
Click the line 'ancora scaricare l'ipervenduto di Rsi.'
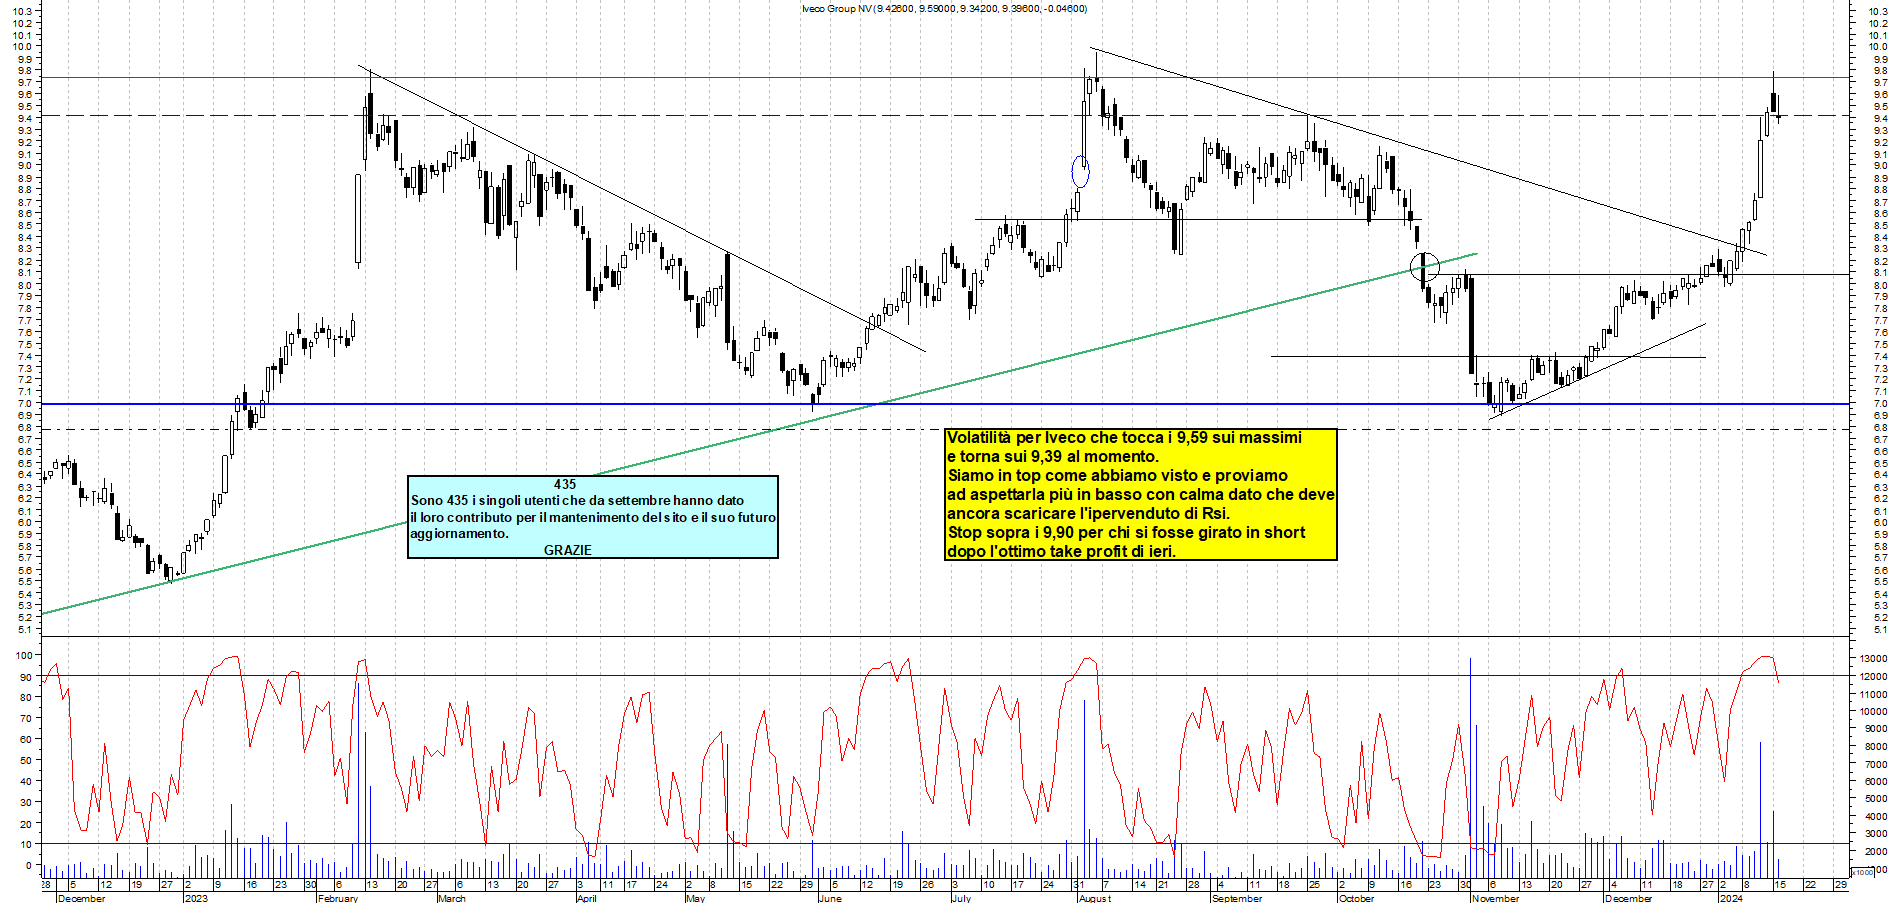tap(1088, 513)
